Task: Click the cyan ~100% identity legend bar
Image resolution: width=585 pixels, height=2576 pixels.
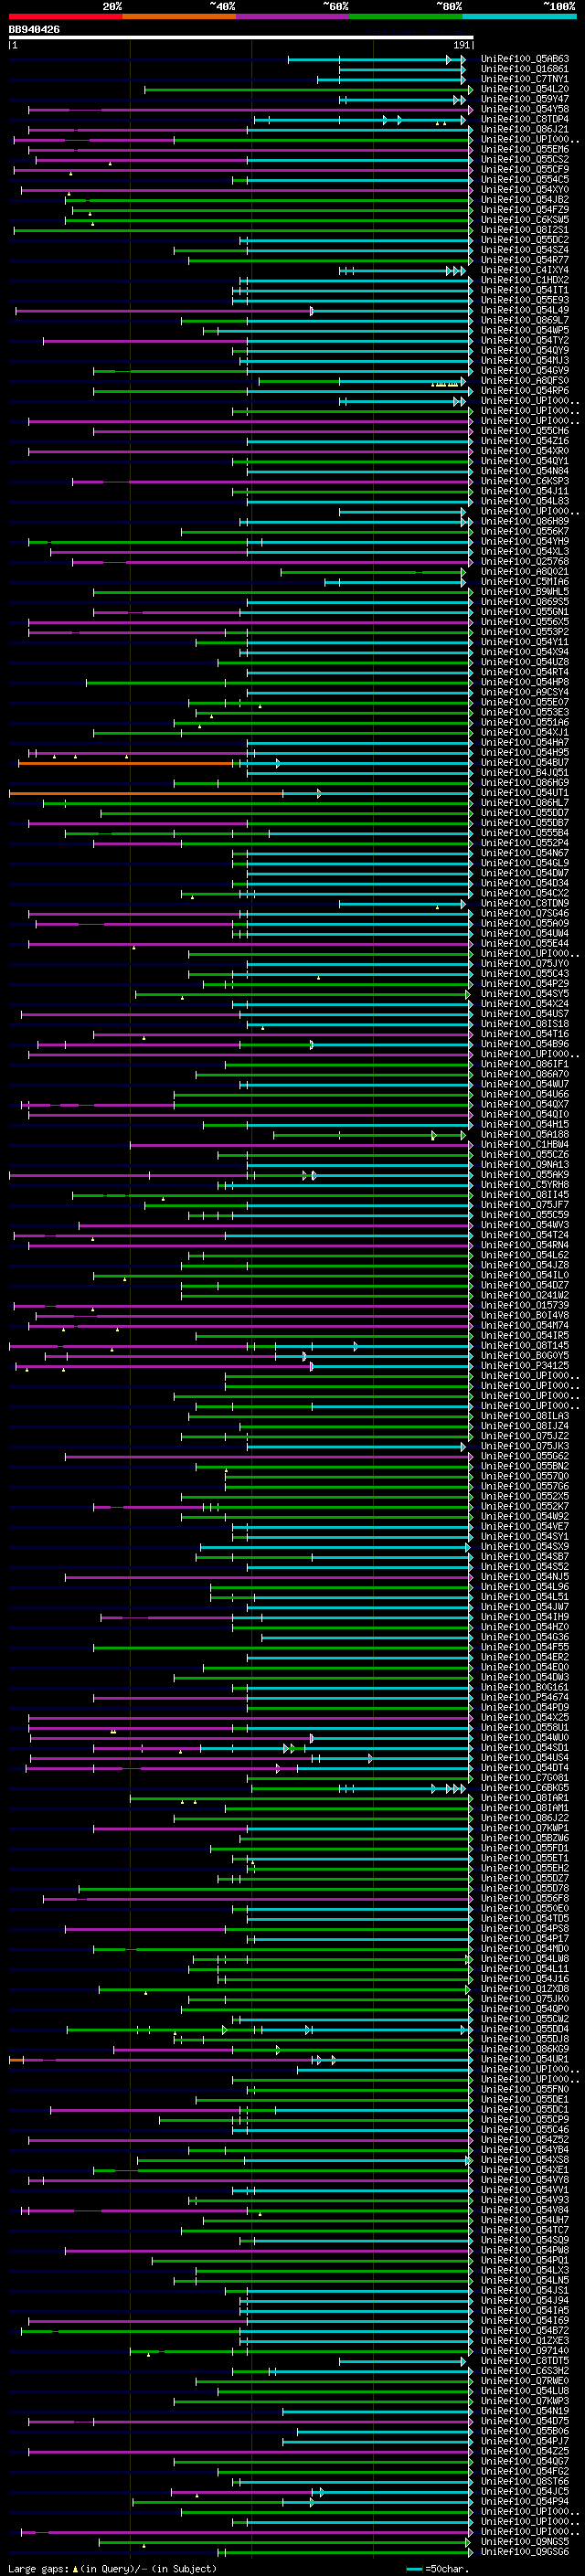Action: 519,16
